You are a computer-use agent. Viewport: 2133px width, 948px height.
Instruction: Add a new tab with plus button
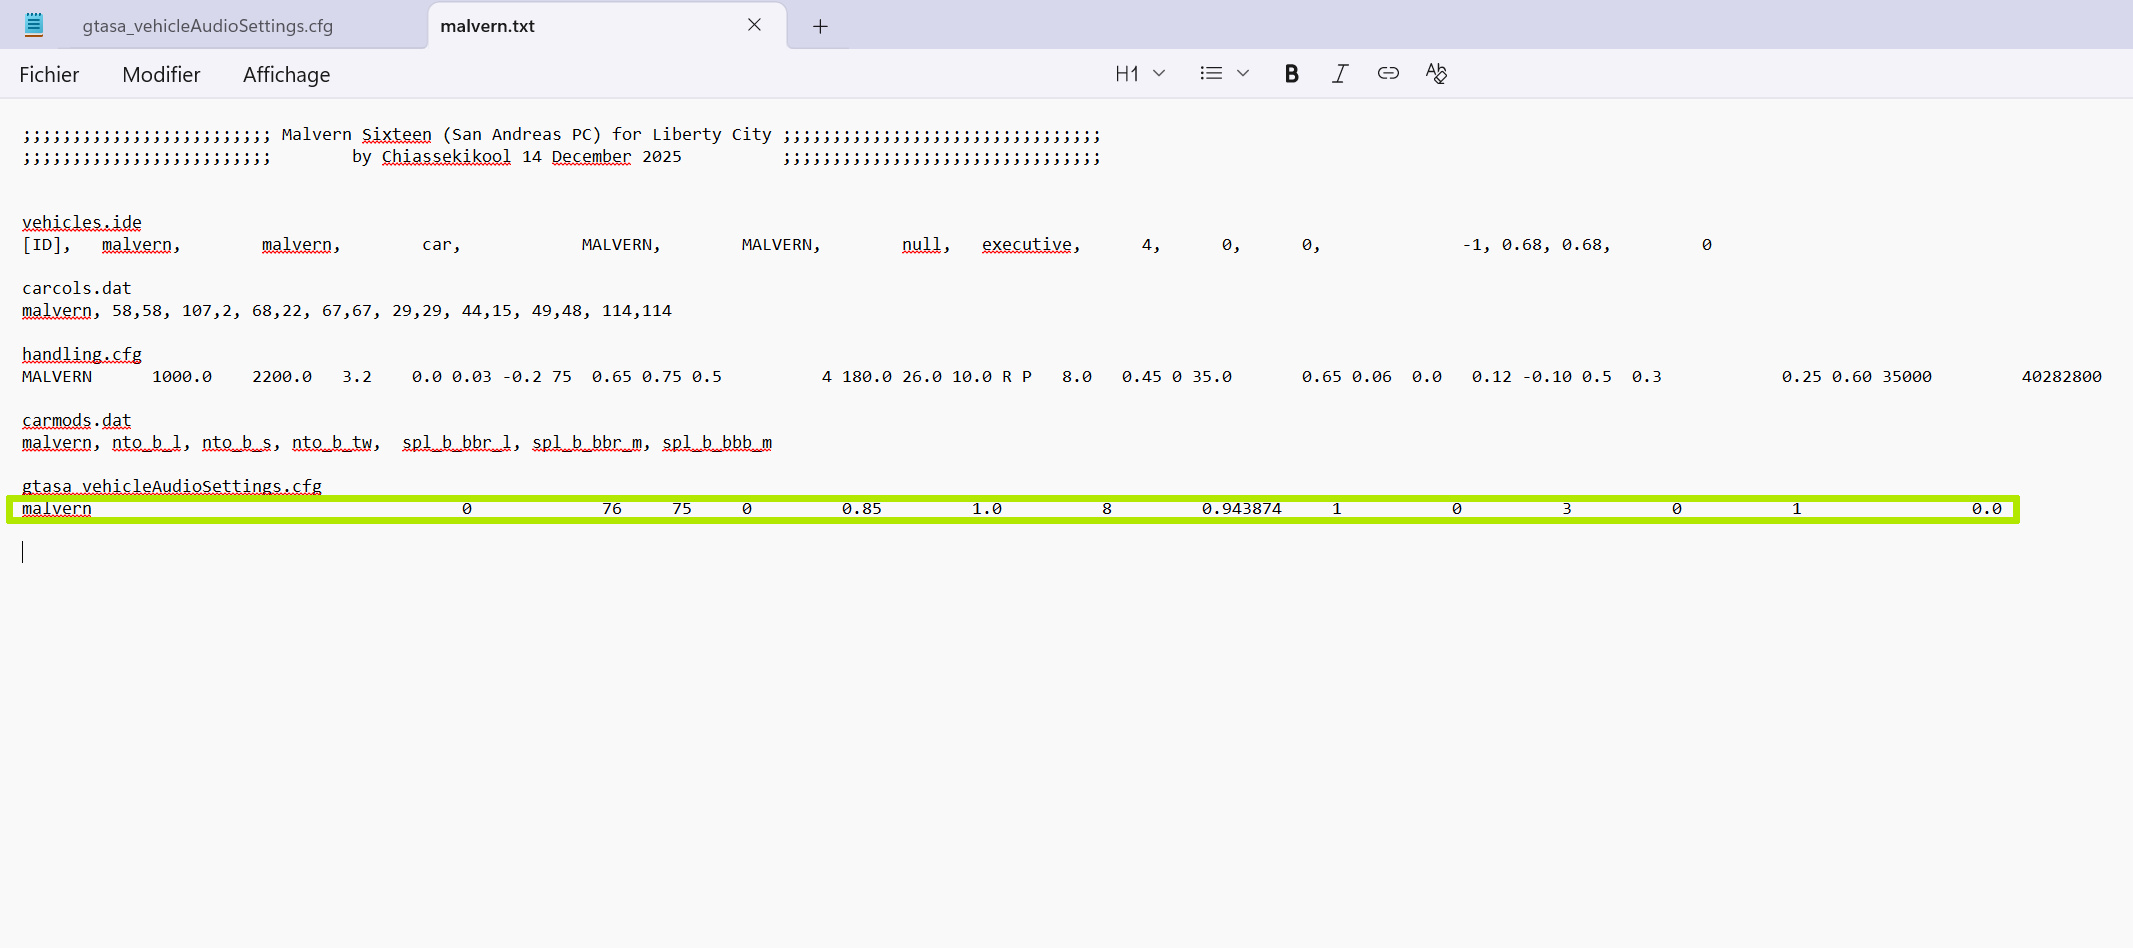coord(820,26)
